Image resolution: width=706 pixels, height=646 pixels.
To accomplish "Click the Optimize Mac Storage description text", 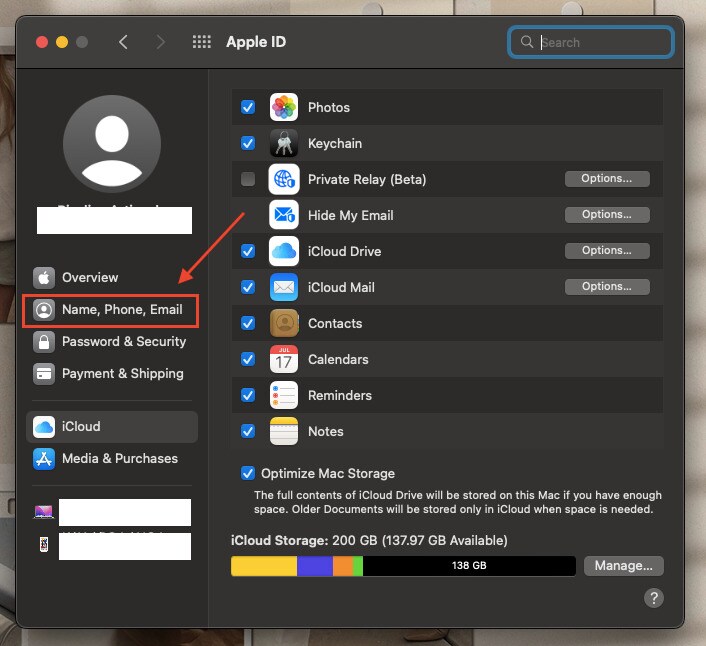I will [457, 502].
